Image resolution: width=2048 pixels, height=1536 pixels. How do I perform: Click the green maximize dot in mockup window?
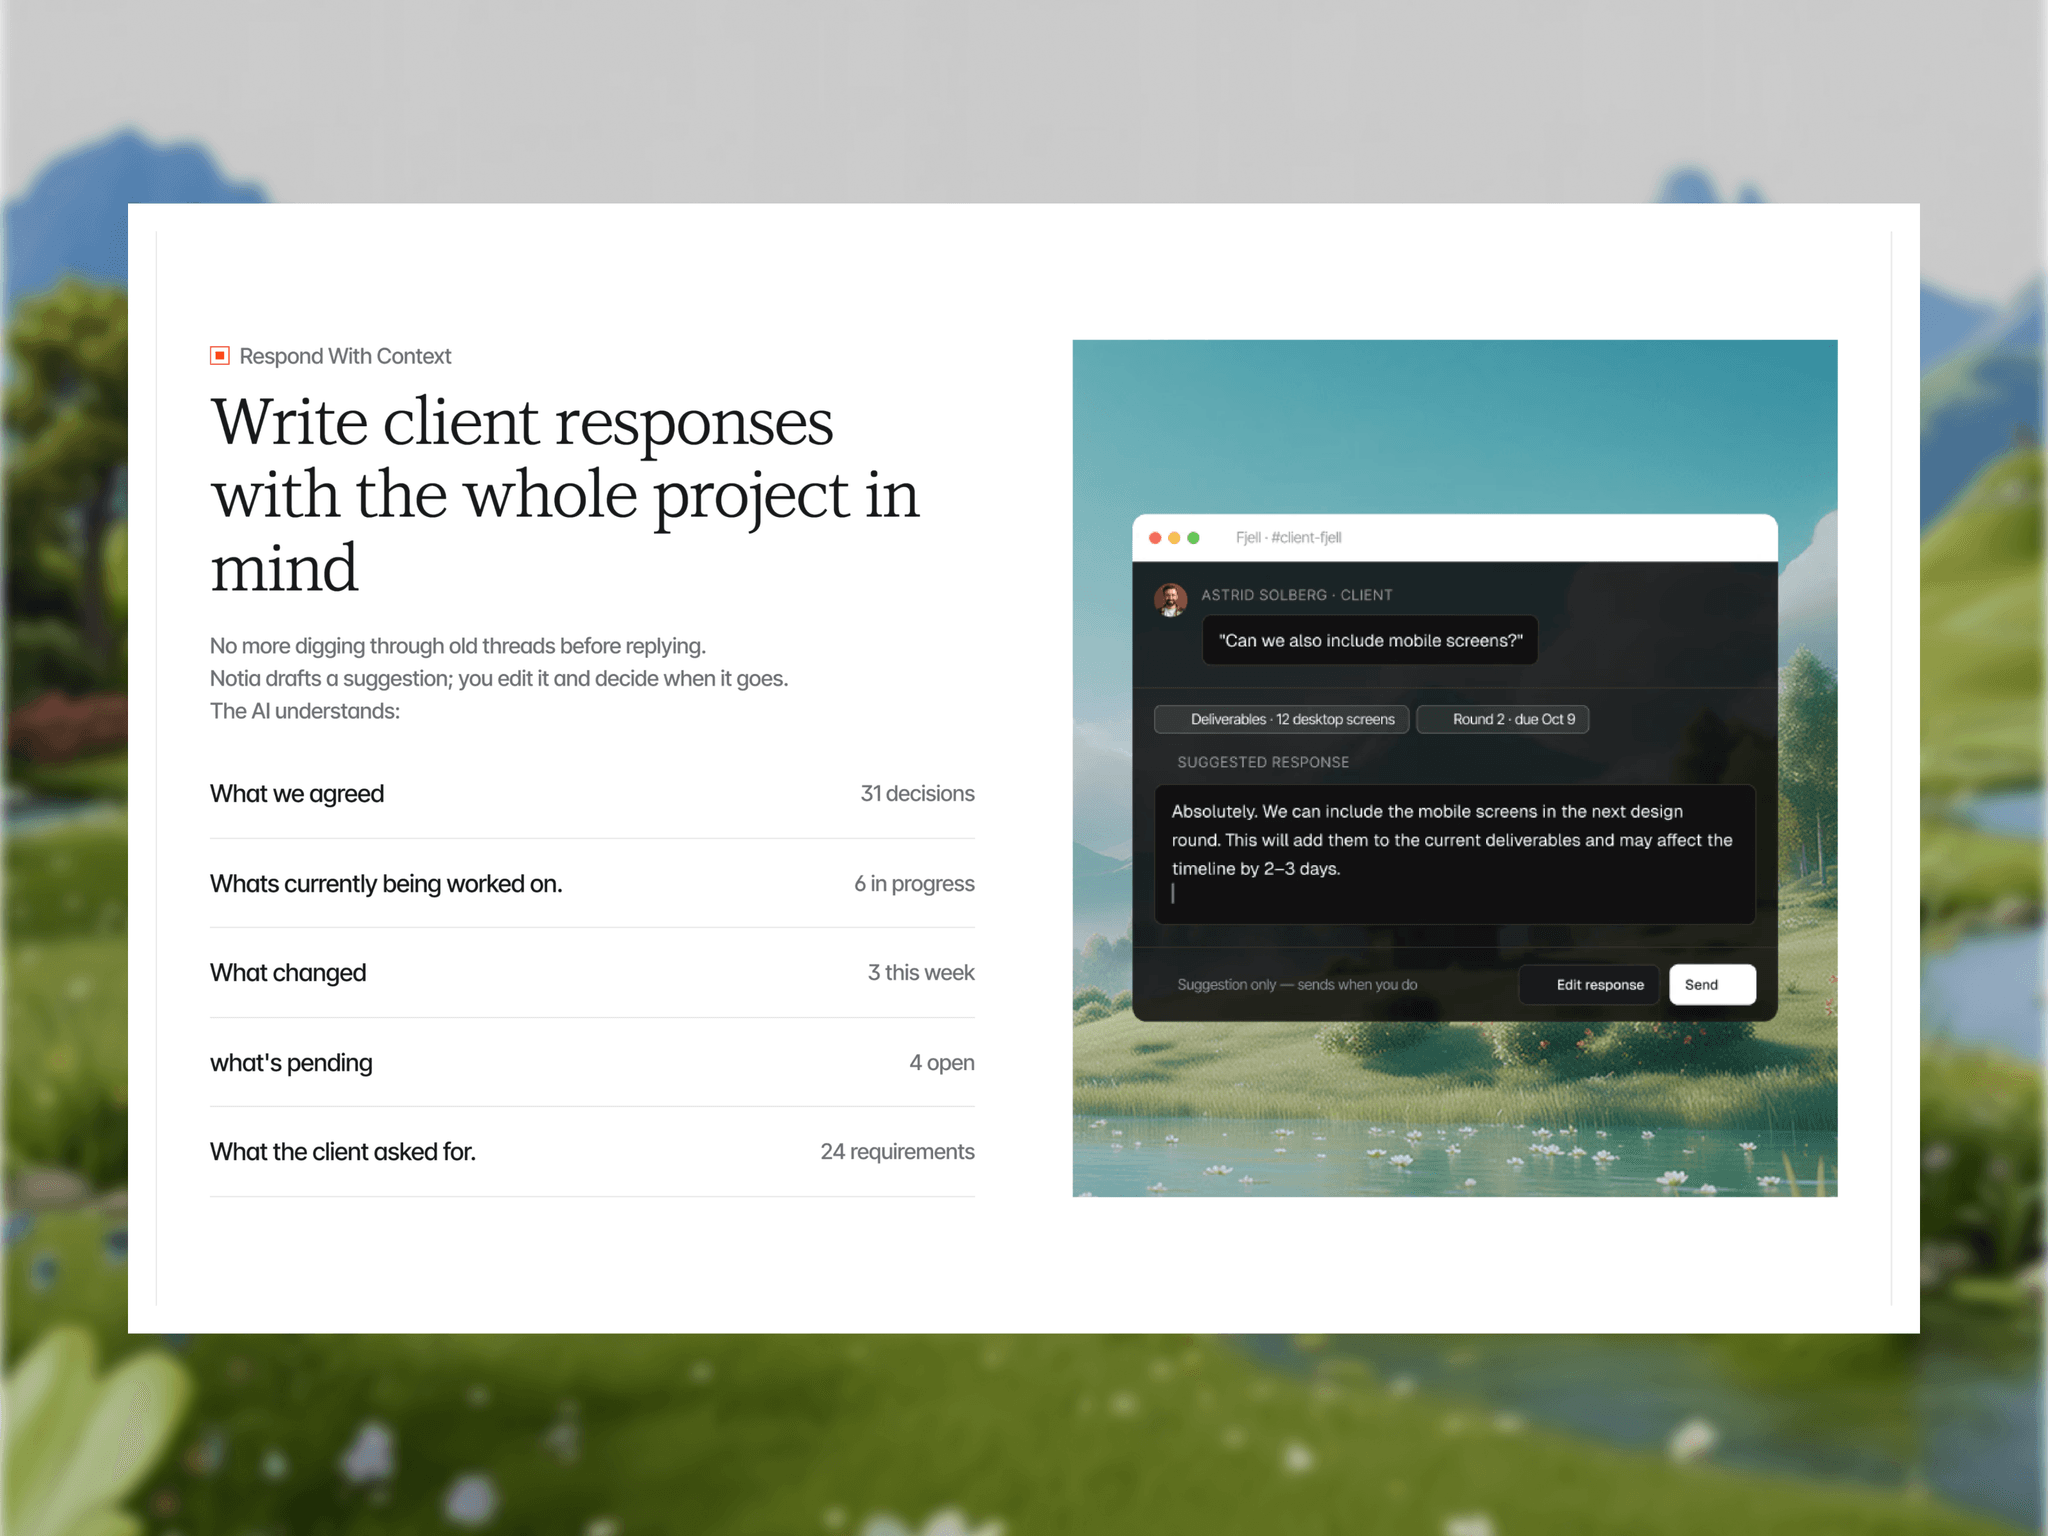pos(1193,538)
